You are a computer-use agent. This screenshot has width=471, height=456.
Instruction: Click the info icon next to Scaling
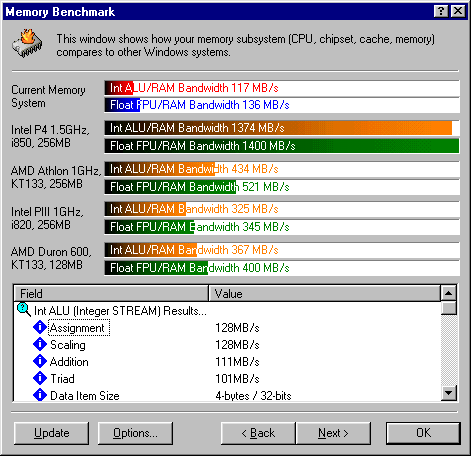[40, 344]
